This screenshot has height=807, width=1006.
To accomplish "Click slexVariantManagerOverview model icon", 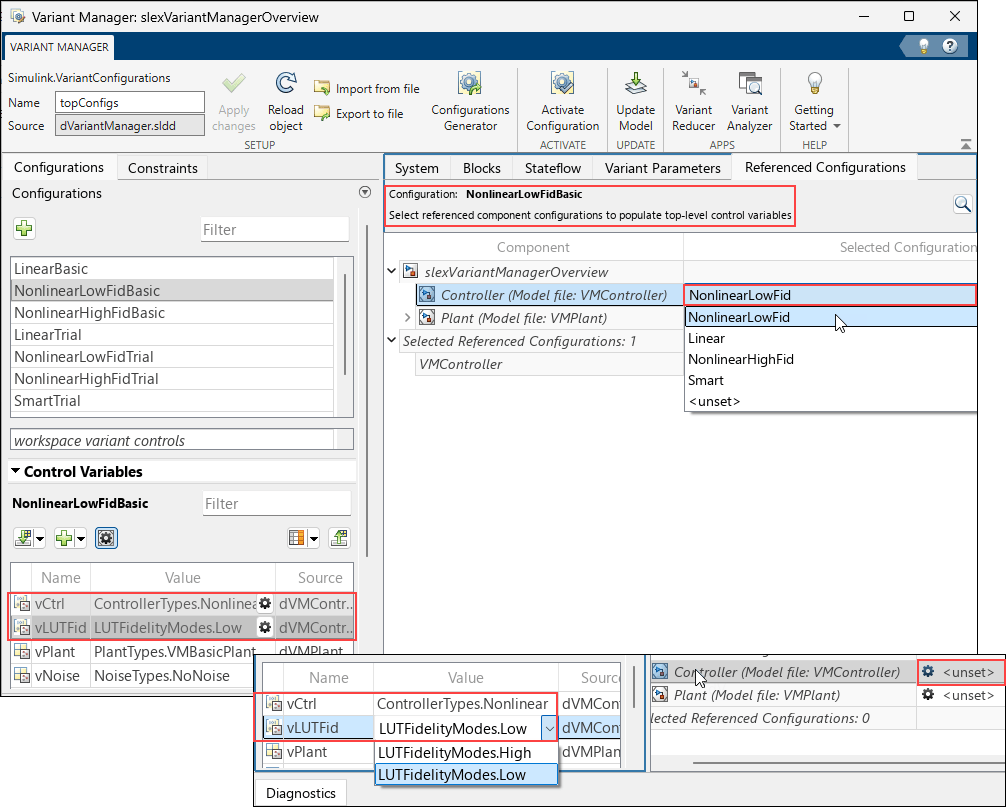I will [x=410, y=271].
